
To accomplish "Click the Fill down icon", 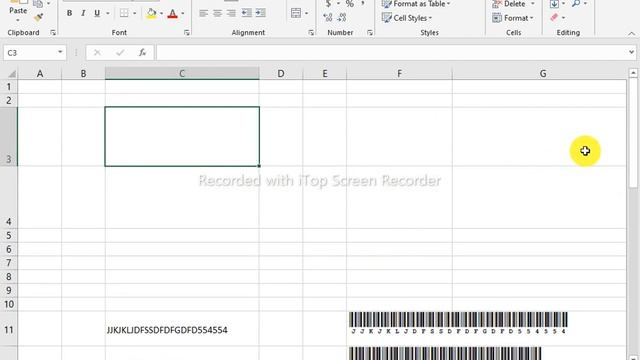I will (554, 4).
